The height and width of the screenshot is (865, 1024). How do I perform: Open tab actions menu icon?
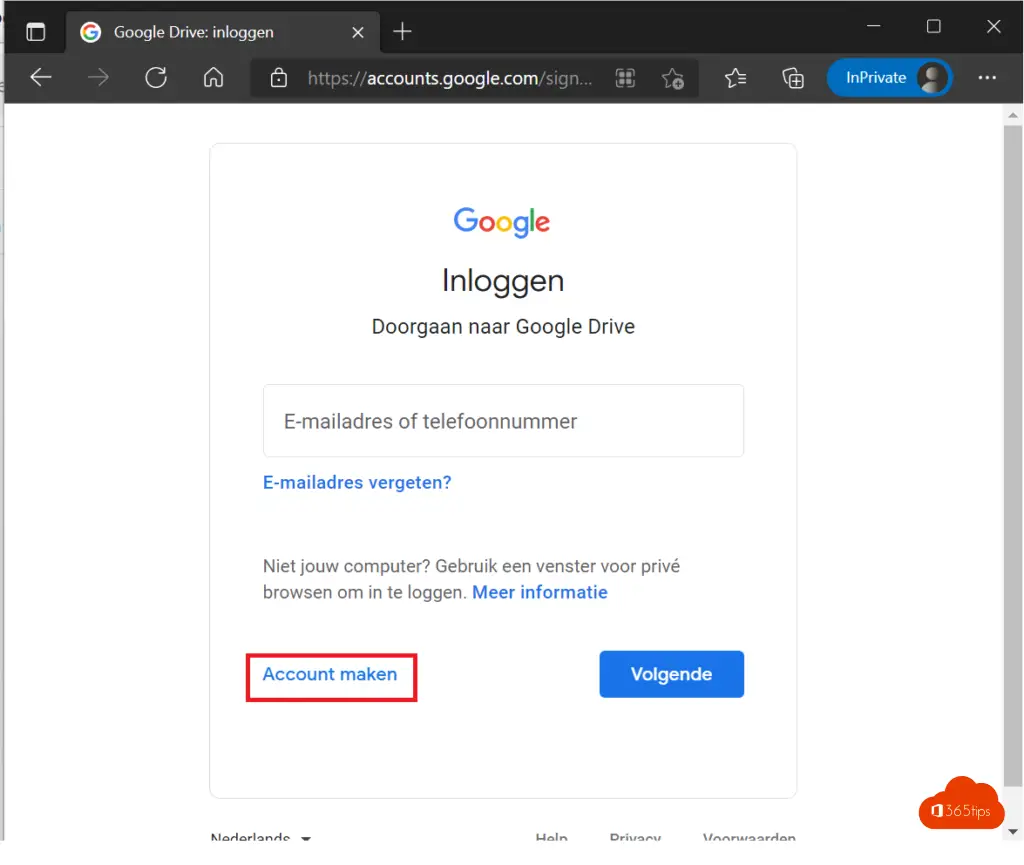pyautogui.click(x=36, y=31)
